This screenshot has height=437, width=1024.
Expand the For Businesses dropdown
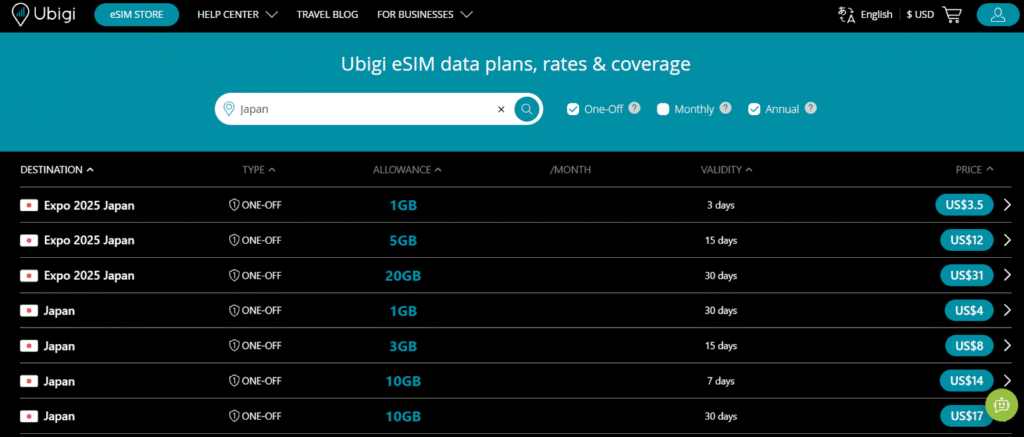pyautogui.click(x=424, y=15)
